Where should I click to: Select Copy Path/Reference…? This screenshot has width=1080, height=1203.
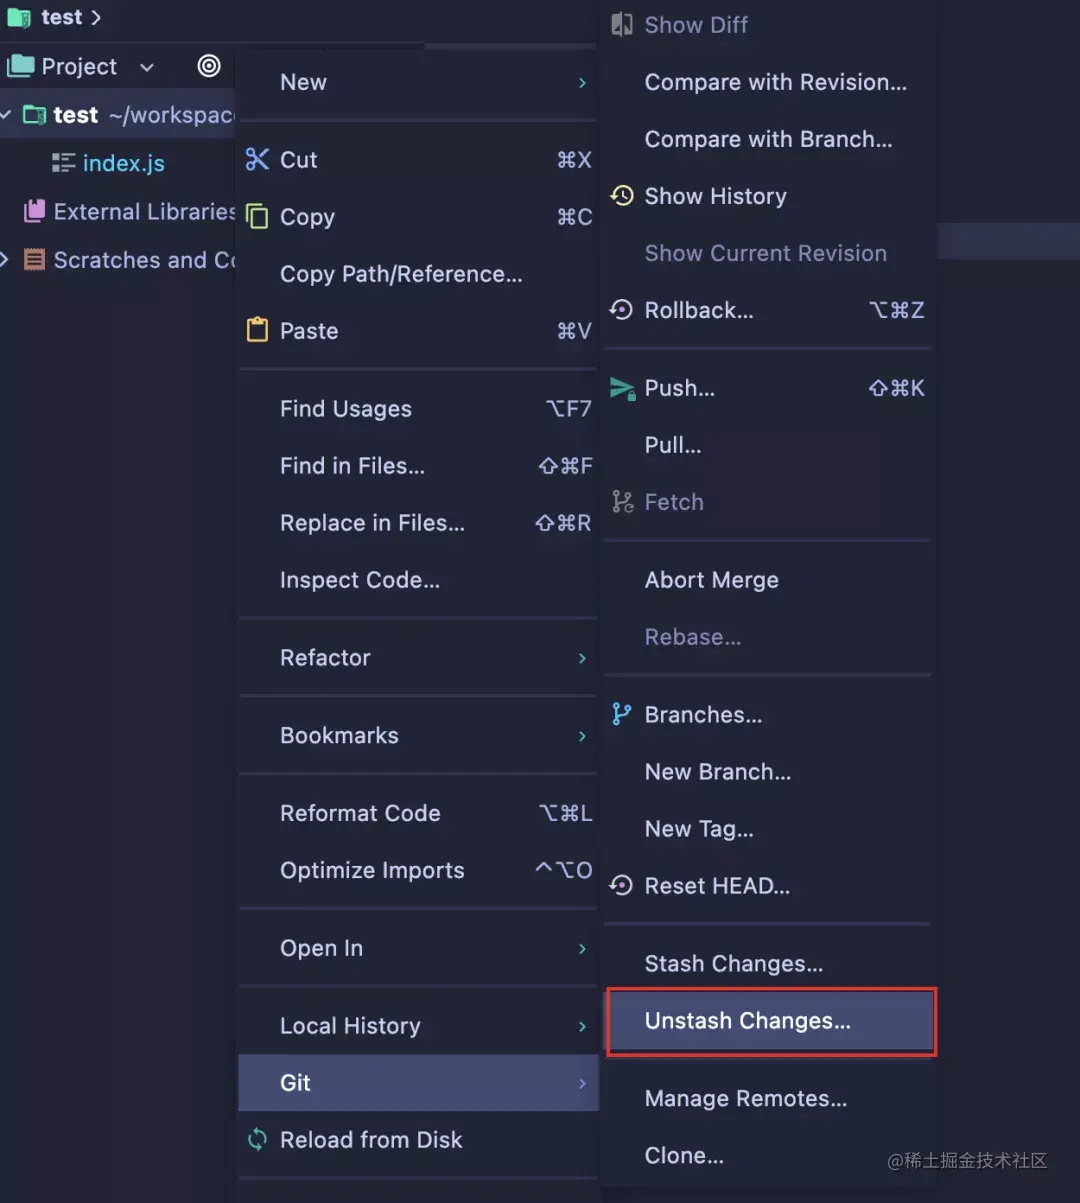(x=419, y=274)
